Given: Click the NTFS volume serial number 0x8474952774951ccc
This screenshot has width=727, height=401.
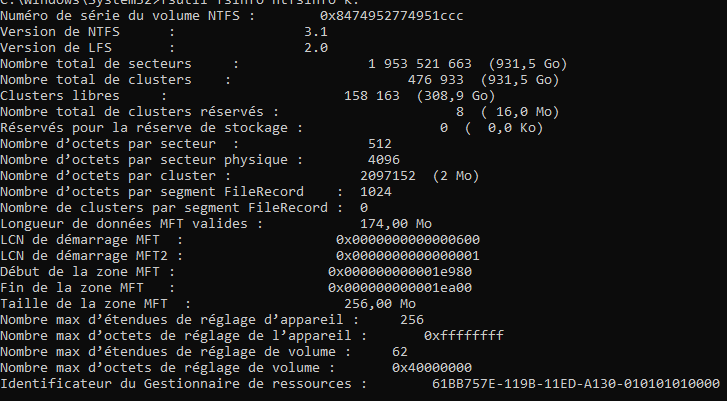Looking at the screenshot, I should (391, 16).
